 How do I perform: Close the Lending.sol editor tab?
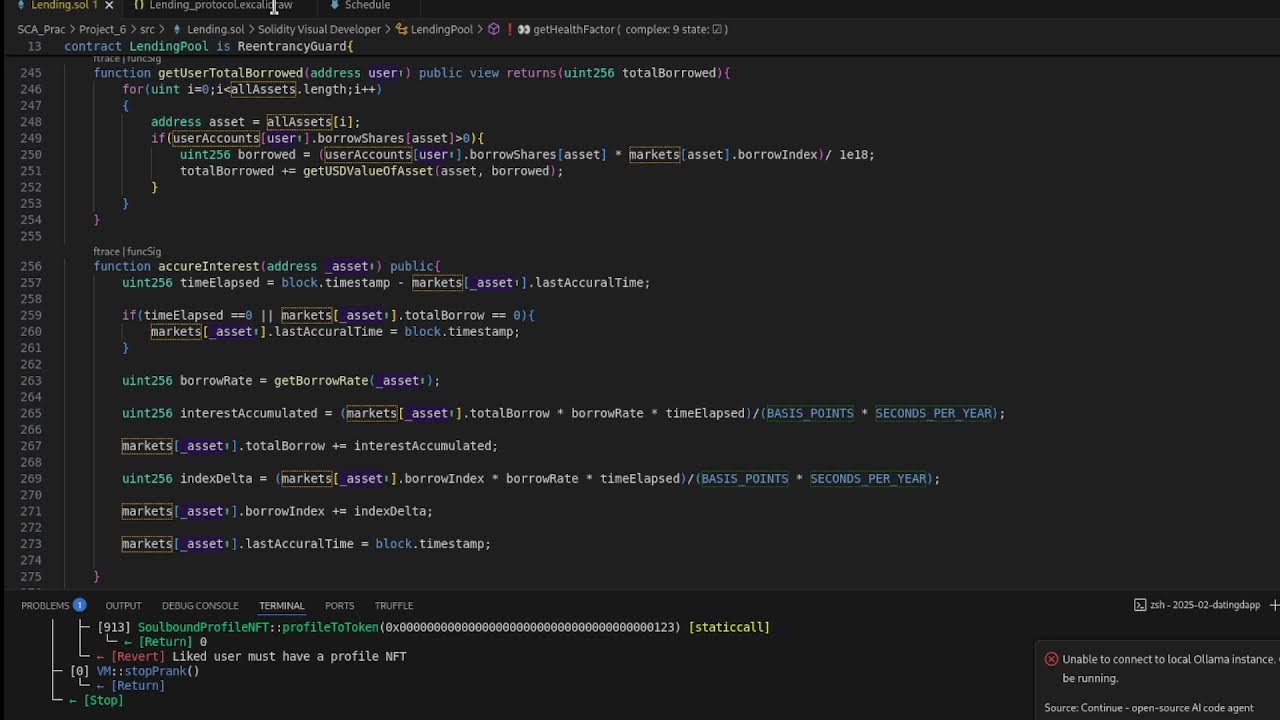(109, 5)
